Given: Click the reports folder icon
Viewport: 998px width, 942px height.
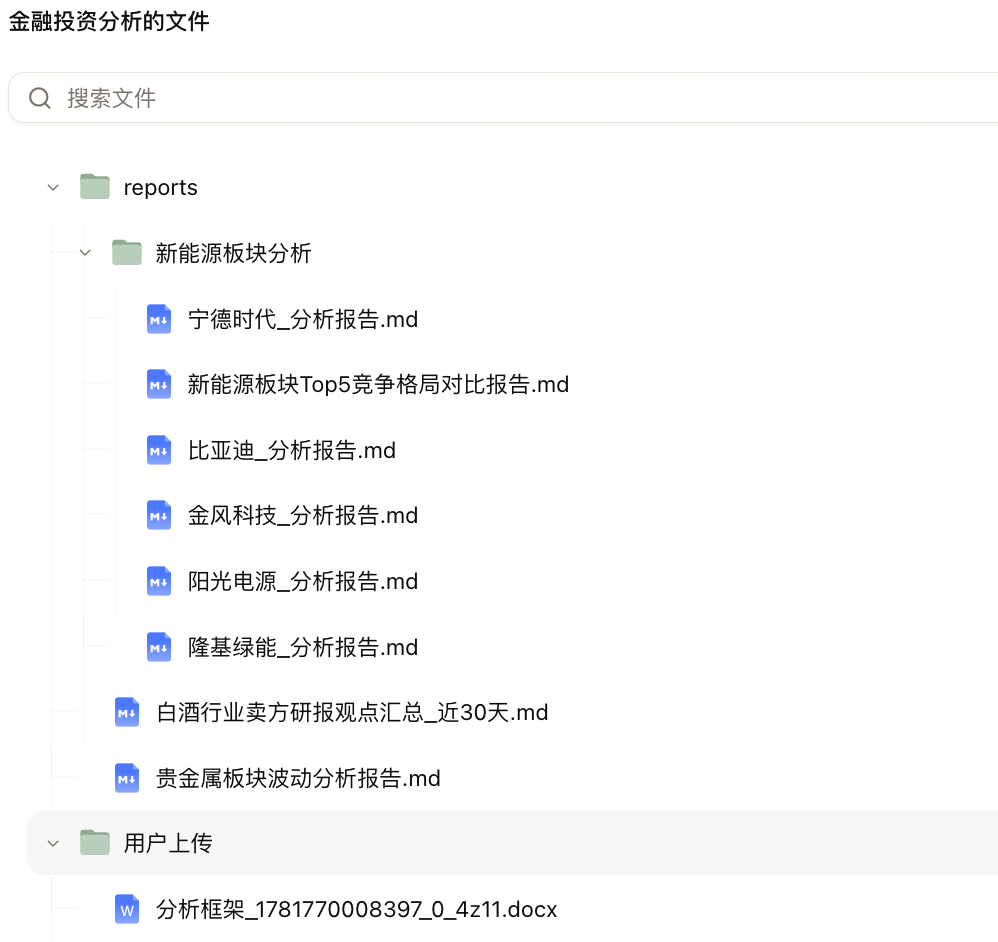Looking at the screenshot, I should pyautogui.click(x=95, y=186).
